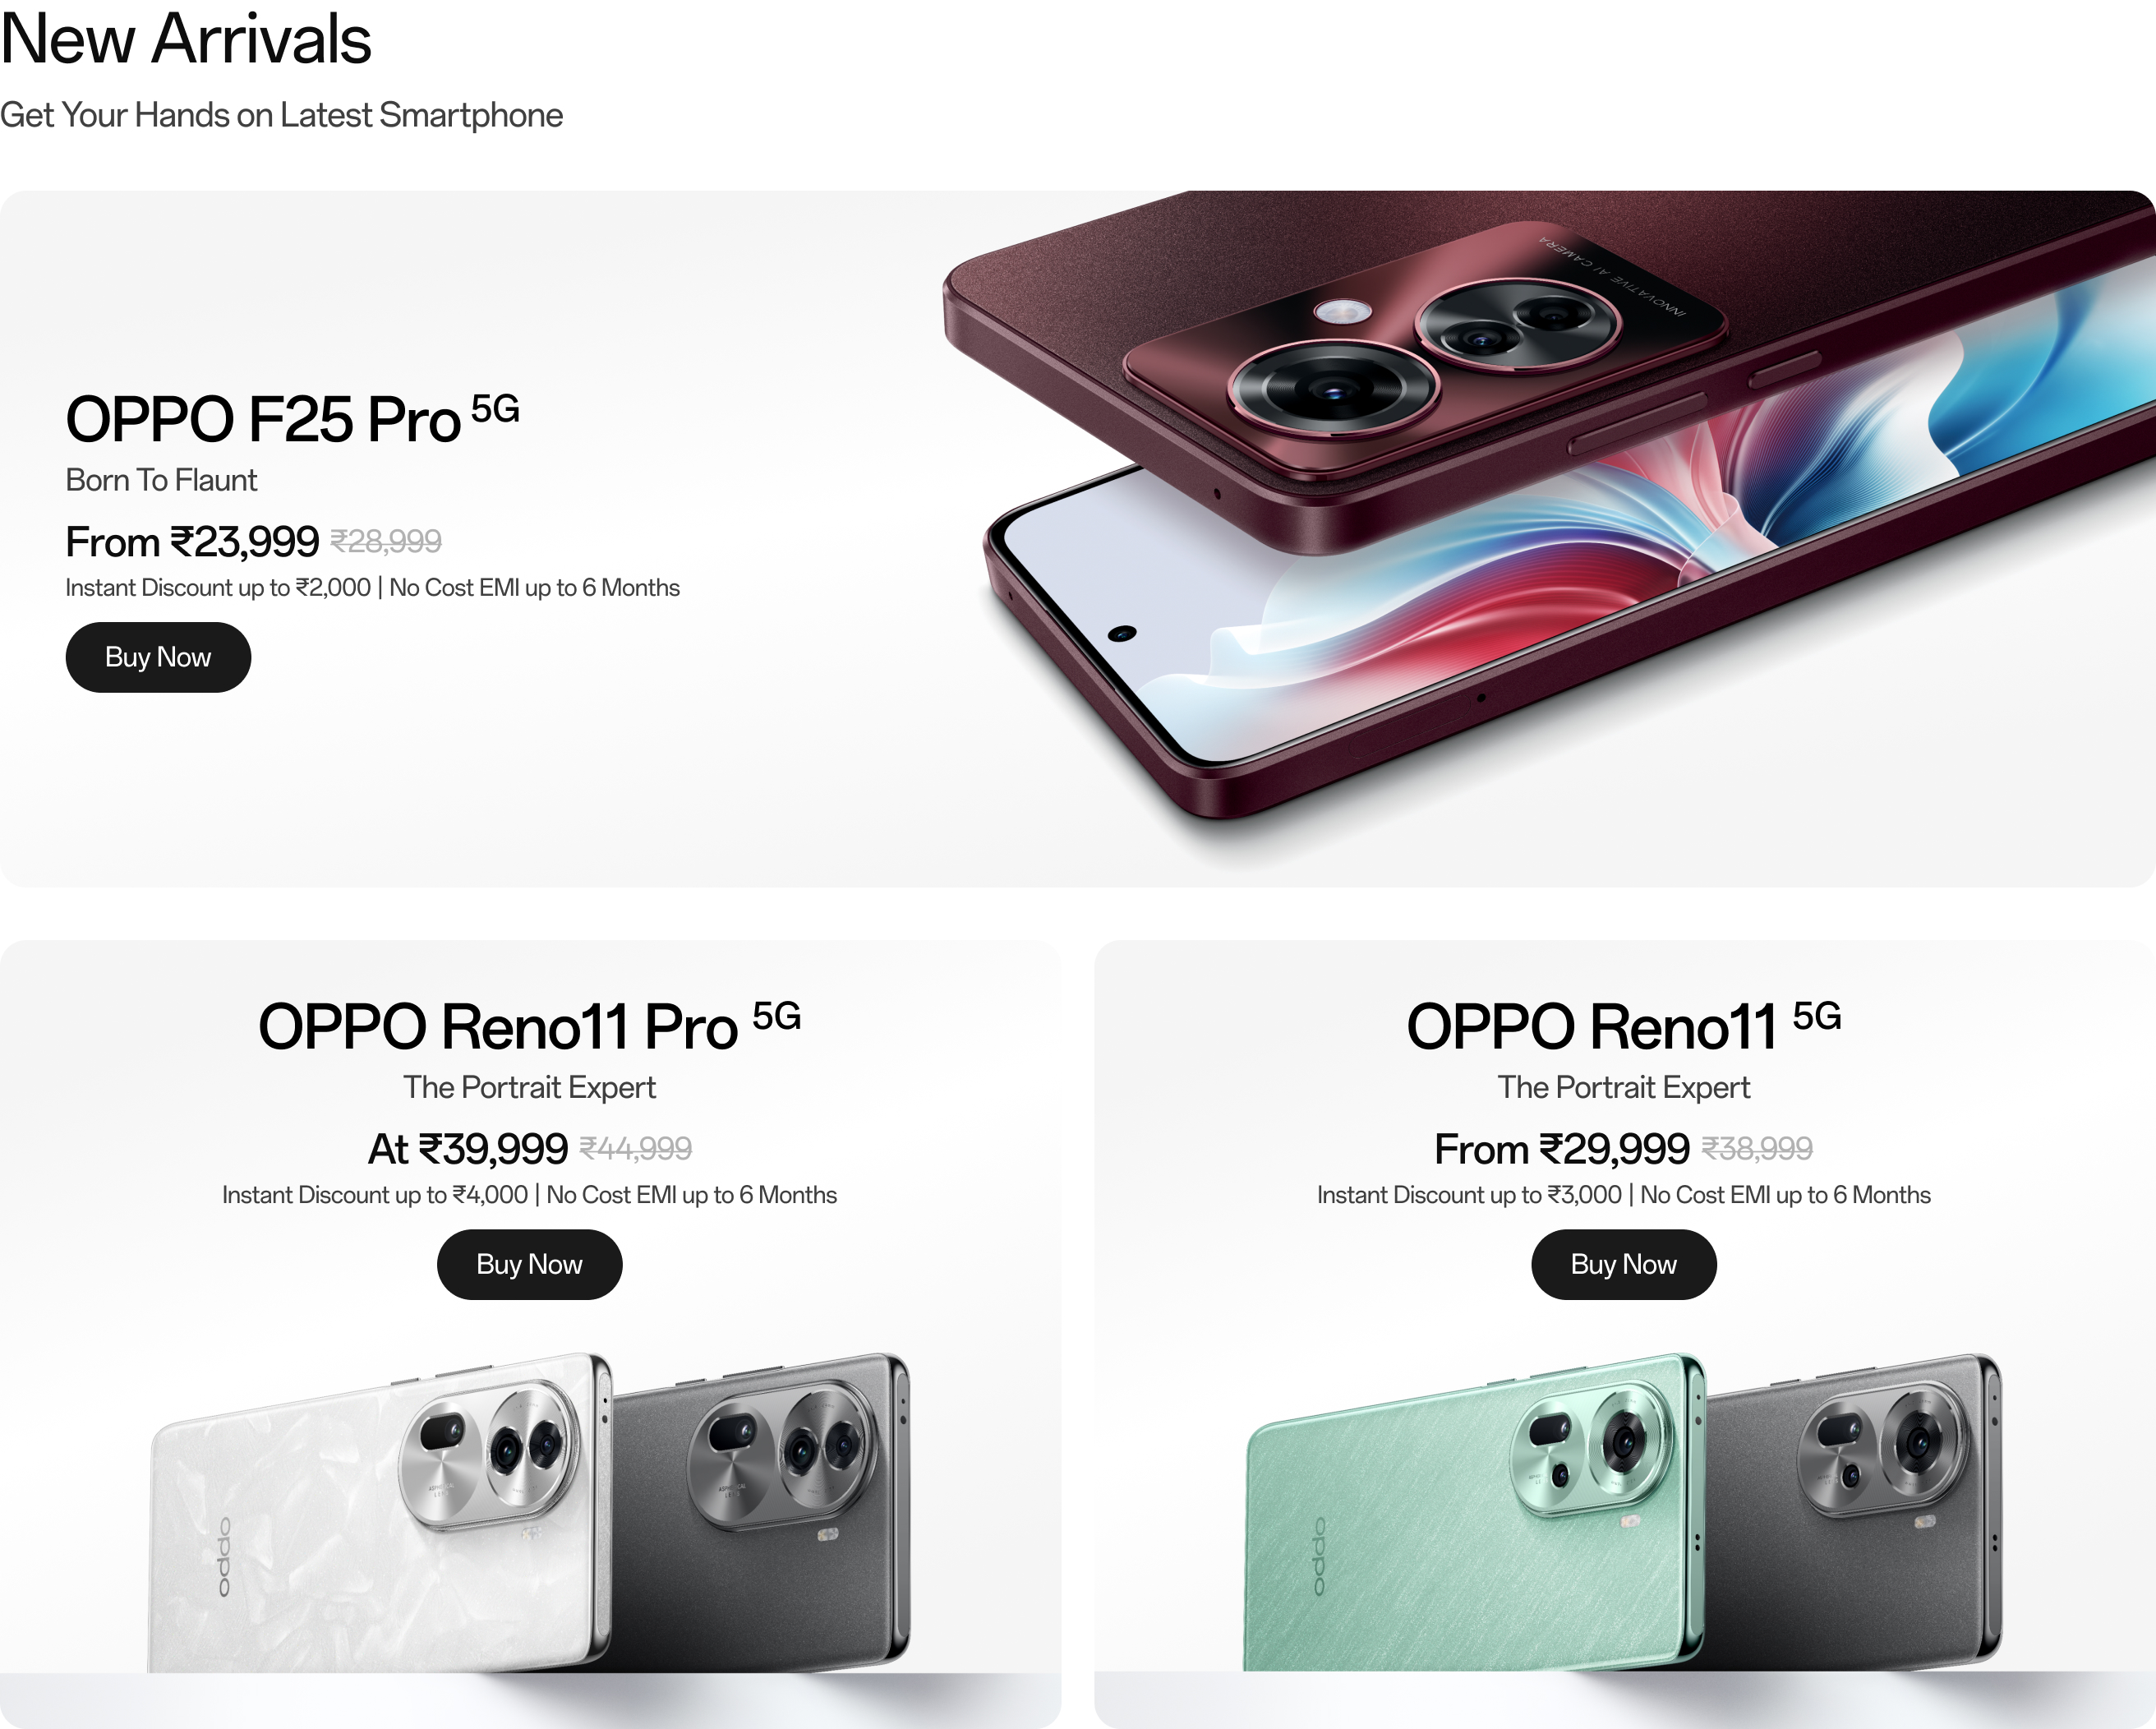Click the Reno11 price From ₹29,999

(x=1562, y=1149)
